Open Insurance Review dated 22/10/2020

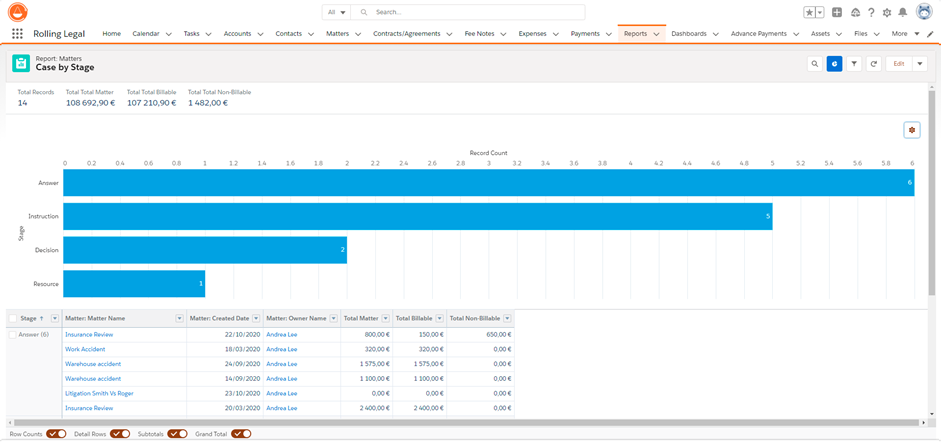click(x=89, y=335)
